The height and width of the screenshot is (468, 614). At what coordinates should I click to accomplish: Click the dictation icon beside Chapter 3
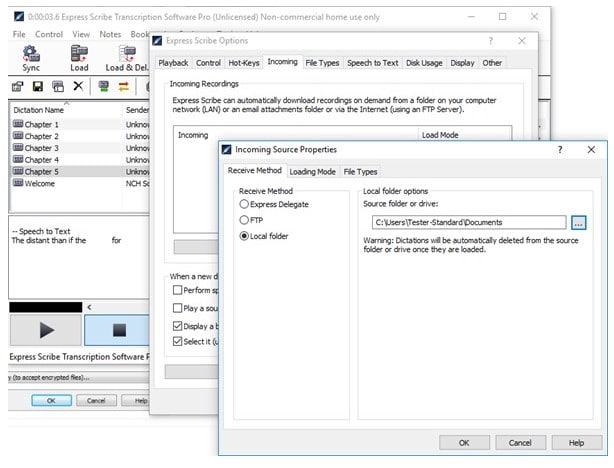click(x=18, y=148)
